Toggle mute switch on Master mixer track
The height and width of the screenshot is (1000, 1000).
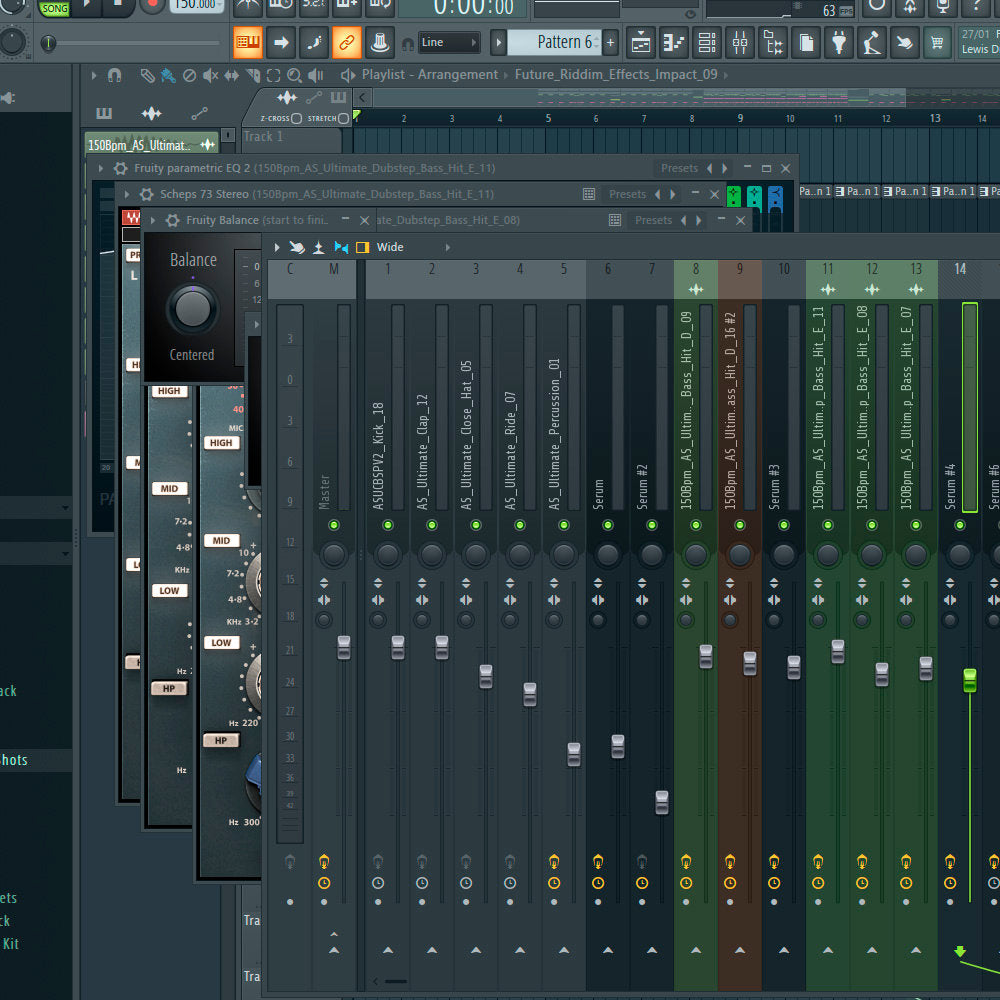pyautogui.click(x=333, y=525)
